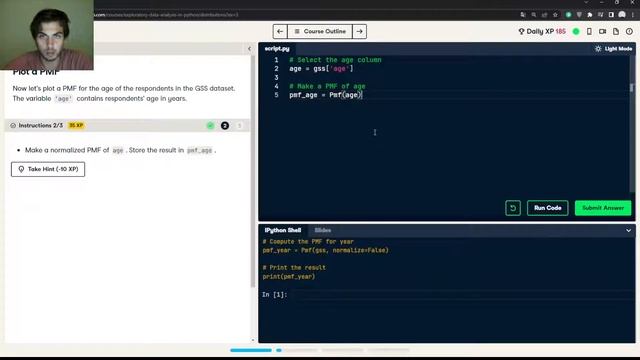This screenshot has height=360, width=640.
Task: Click the browser translate icon
Action: [x=523, y=15]
